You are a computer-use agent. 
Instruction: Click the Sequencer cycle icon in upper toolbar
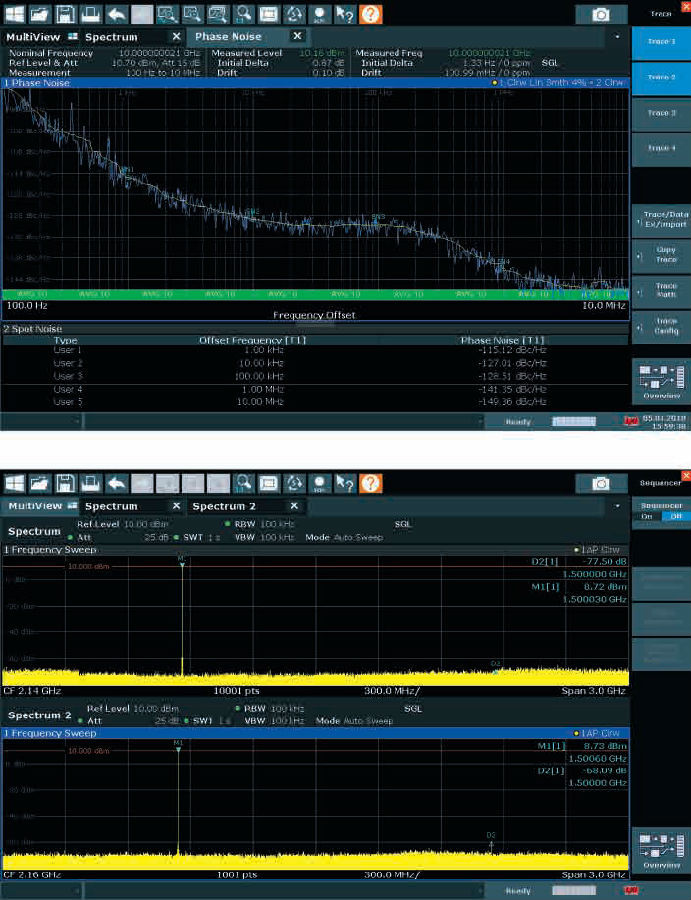click(x=294, y=14)
